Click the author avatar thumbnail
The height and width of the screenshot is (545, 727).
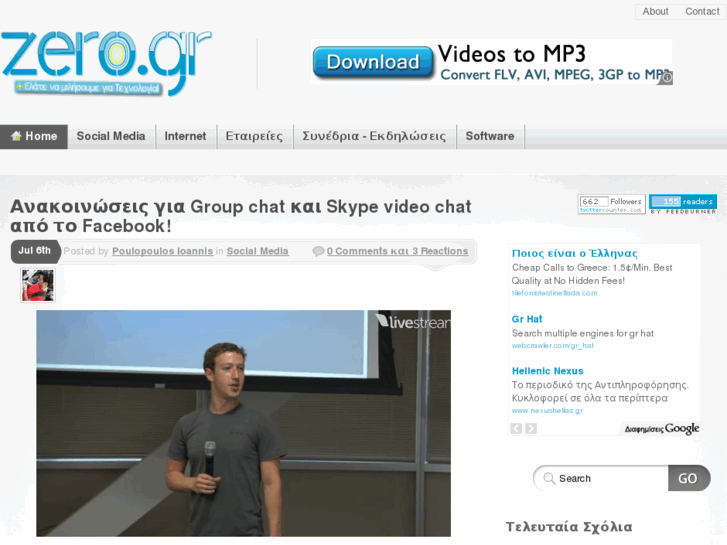pyautogui.click(x=38, y=285)
